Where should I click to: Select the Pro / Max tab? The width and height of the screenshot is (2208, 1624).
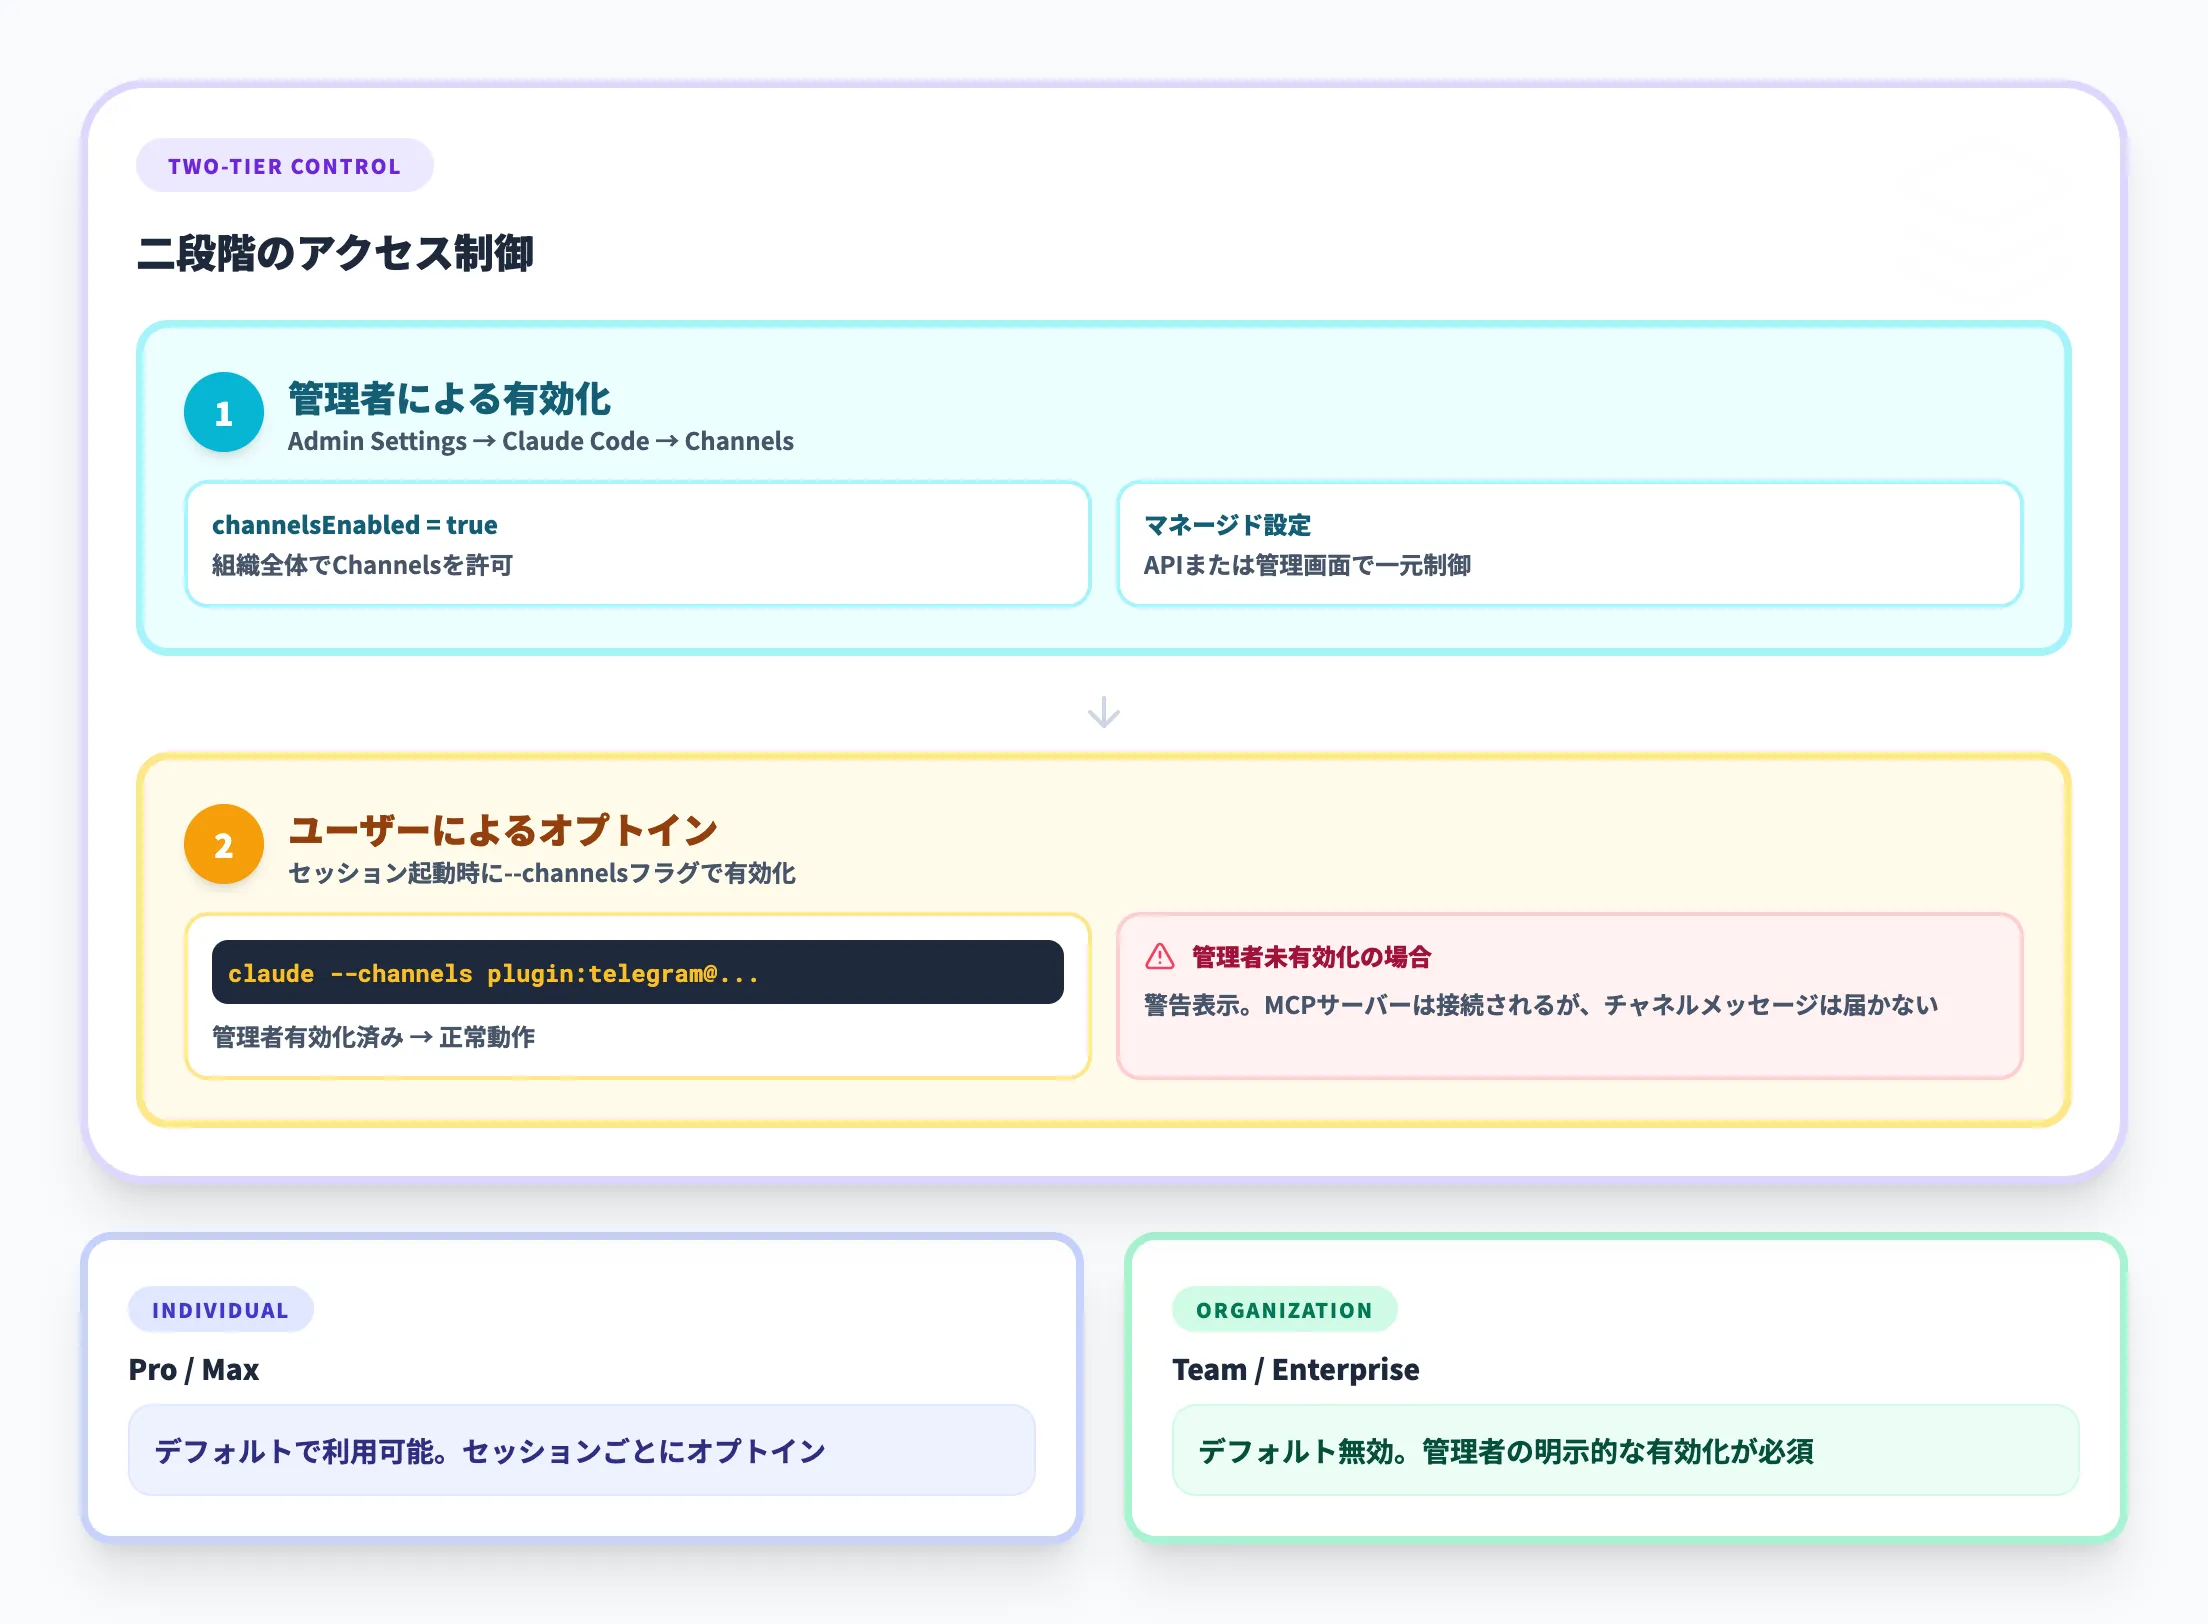(193, 1369)
